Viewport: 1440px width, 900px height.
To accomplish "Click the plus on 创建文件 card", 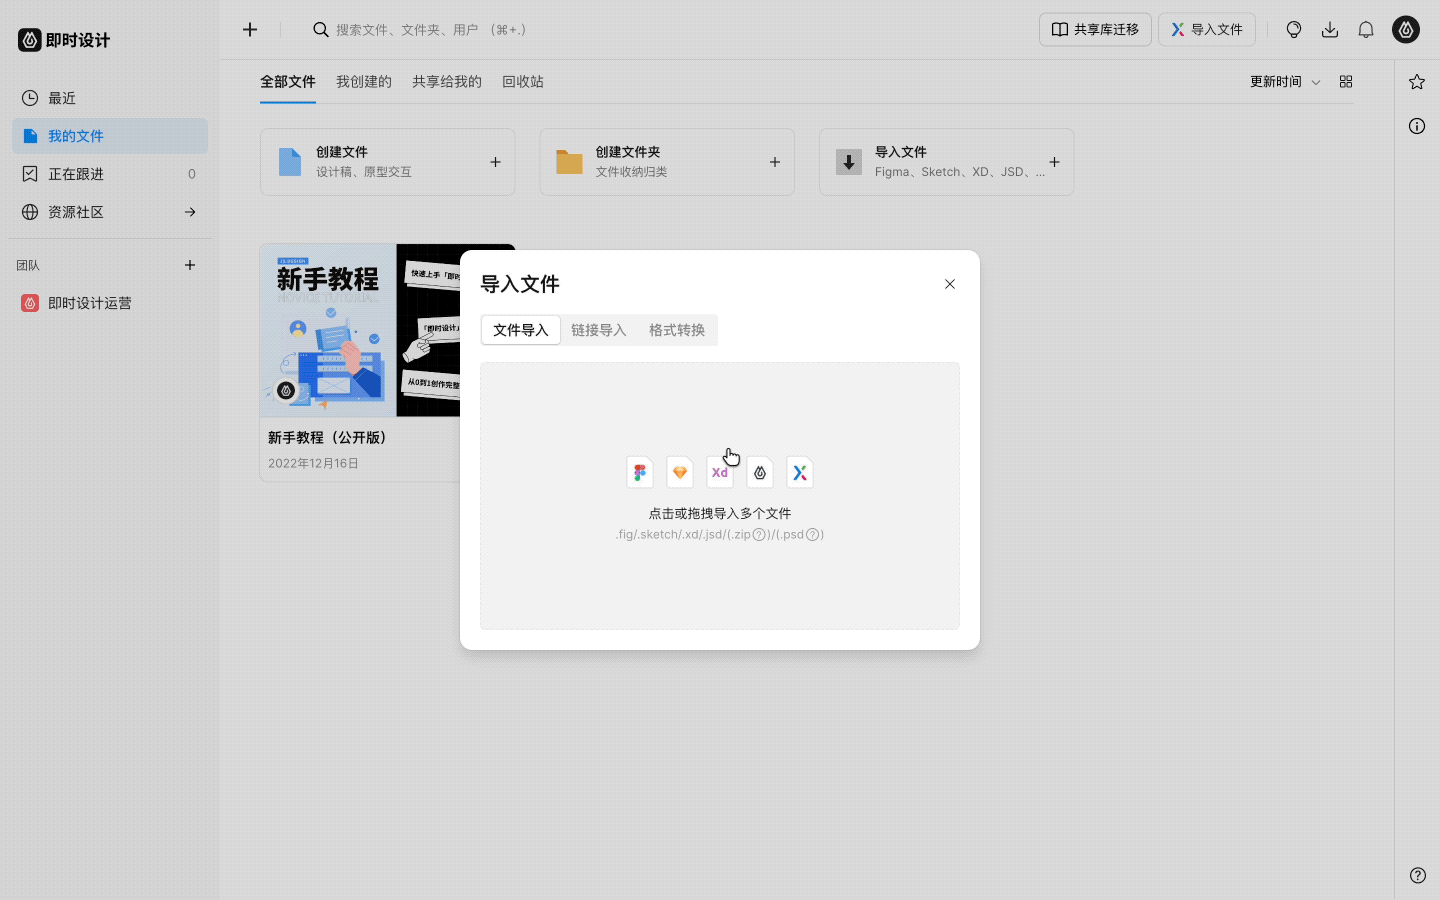I will point(495,162).
